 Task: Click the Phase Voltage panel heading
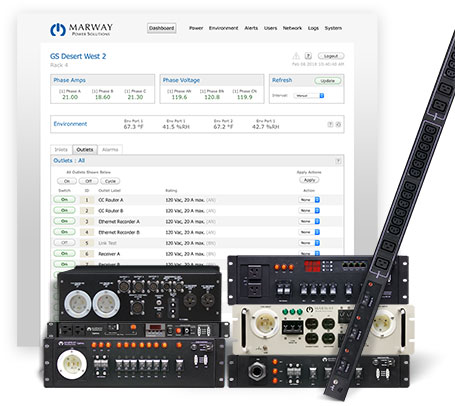181,80
